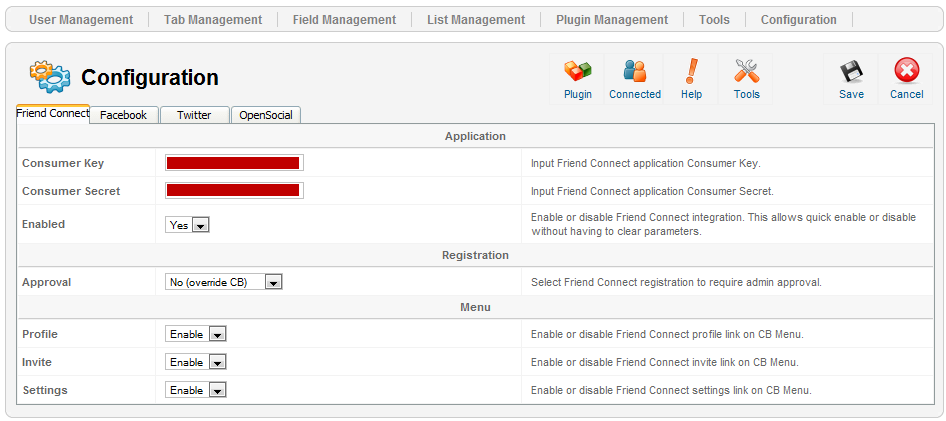Open the Tab Management menu
This screenshot has height=421, width=946.
point(213,20)
